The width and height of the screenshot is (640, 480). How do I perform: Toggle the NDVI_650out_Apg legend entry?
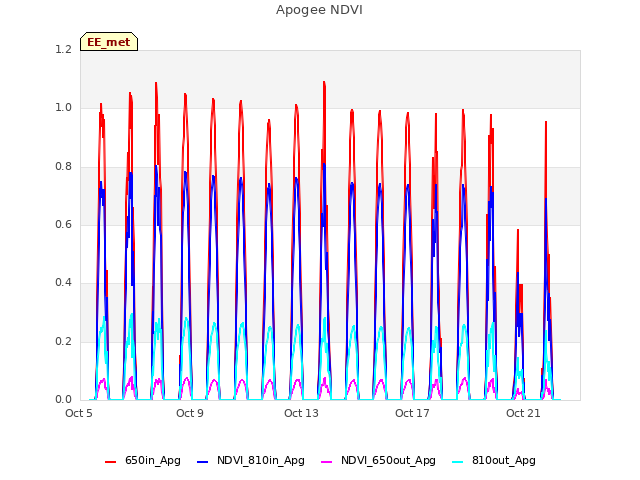tap(378, 461)
